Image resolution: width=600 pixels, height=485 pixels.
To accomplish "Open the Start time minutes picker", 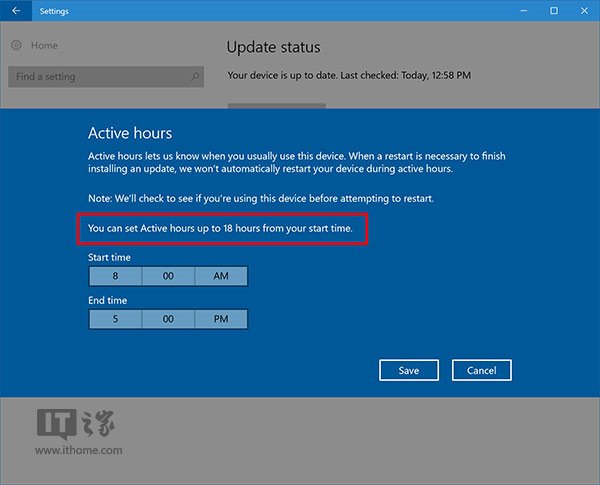I will tap(168, 277).
